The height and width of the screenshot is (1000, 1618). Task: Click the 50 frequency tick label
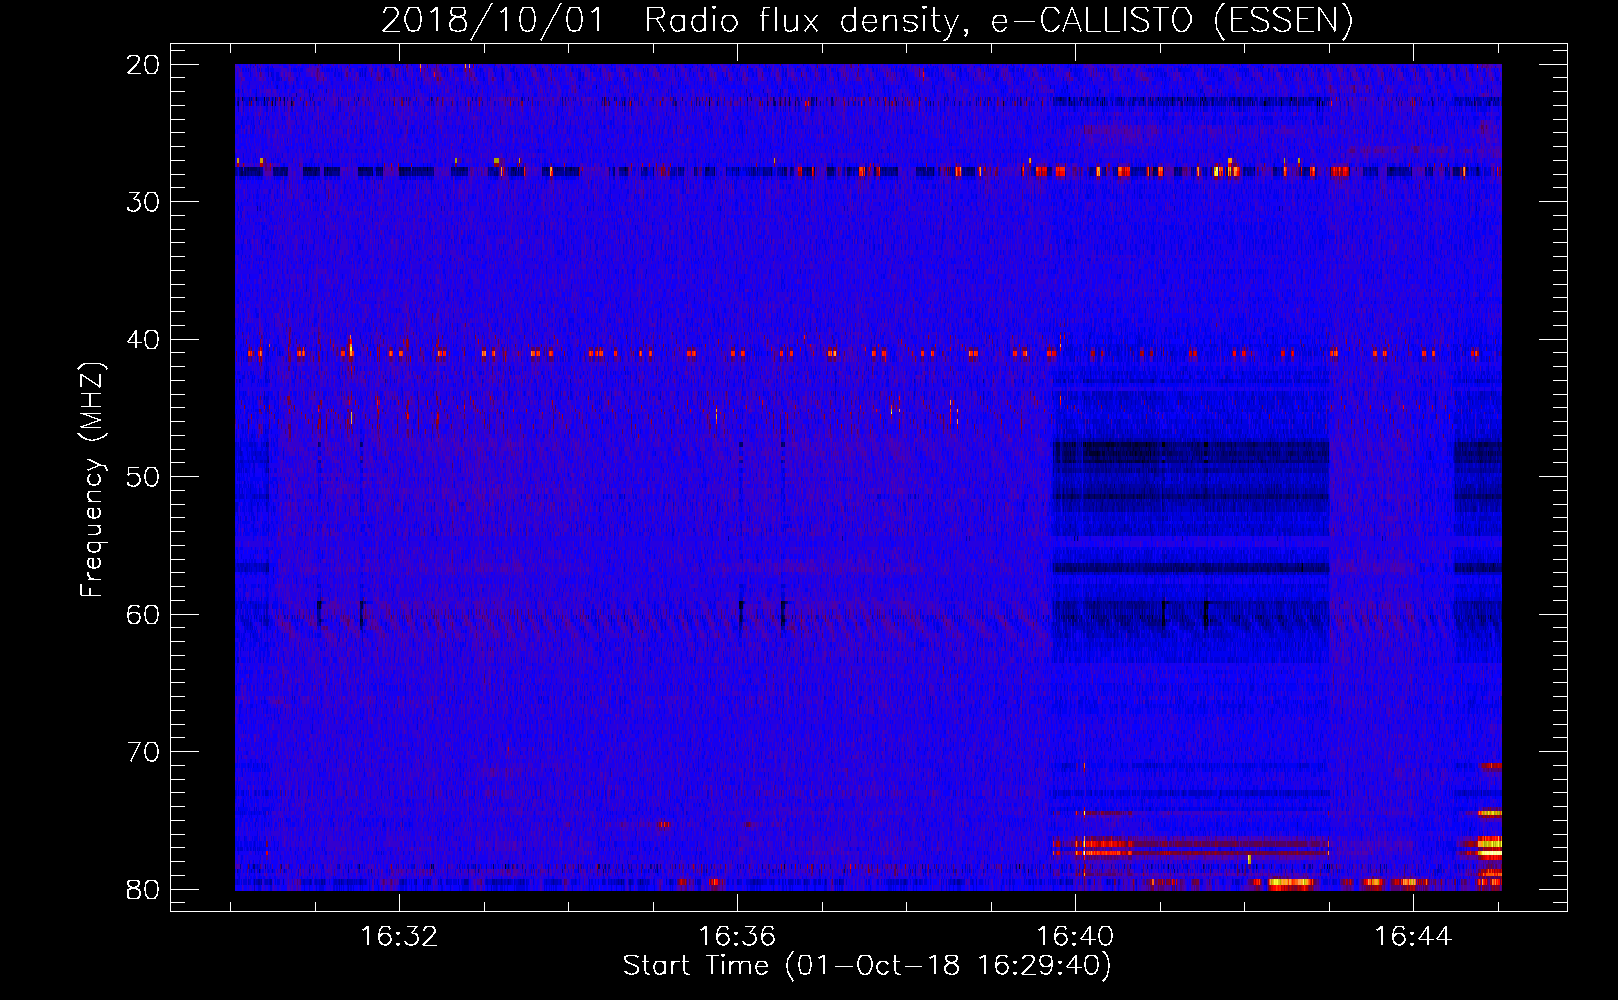[143, 477]
